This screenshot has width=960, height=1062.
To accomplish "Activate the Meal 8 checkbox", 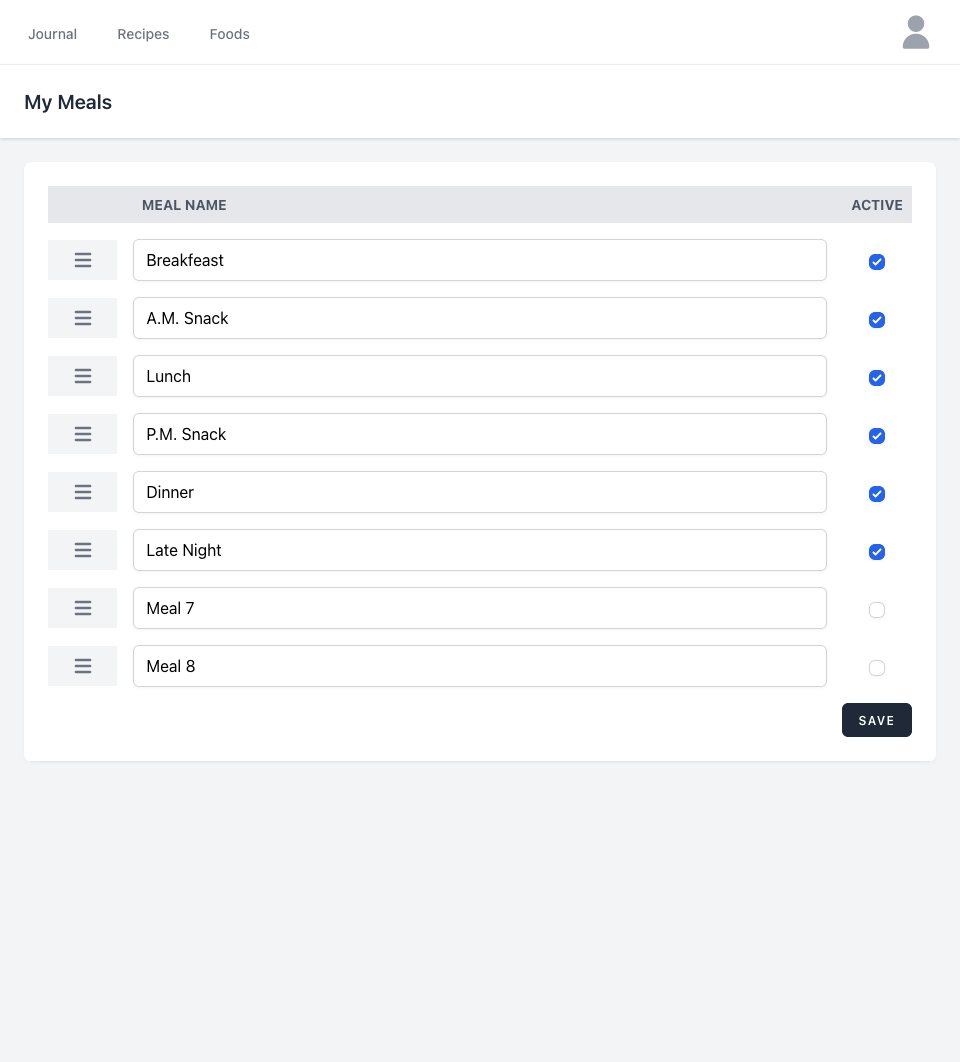I will pos(877,668).
